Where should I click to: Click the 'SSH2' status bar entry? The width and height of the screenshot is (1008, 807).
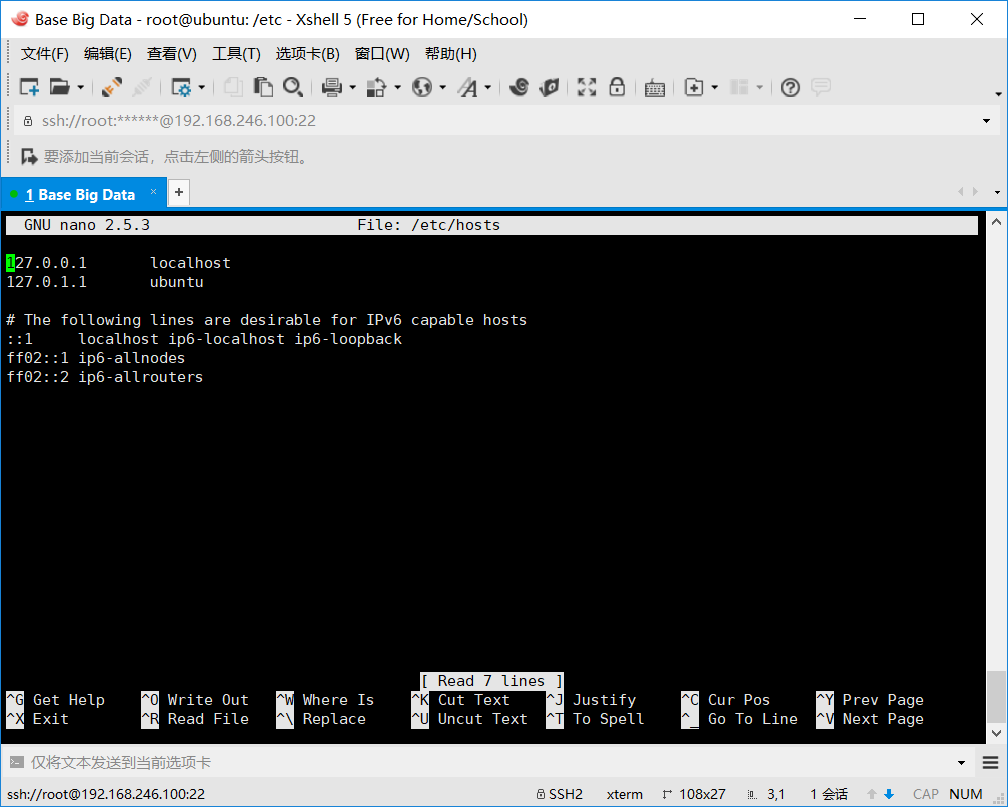click(x=560, y=794)
